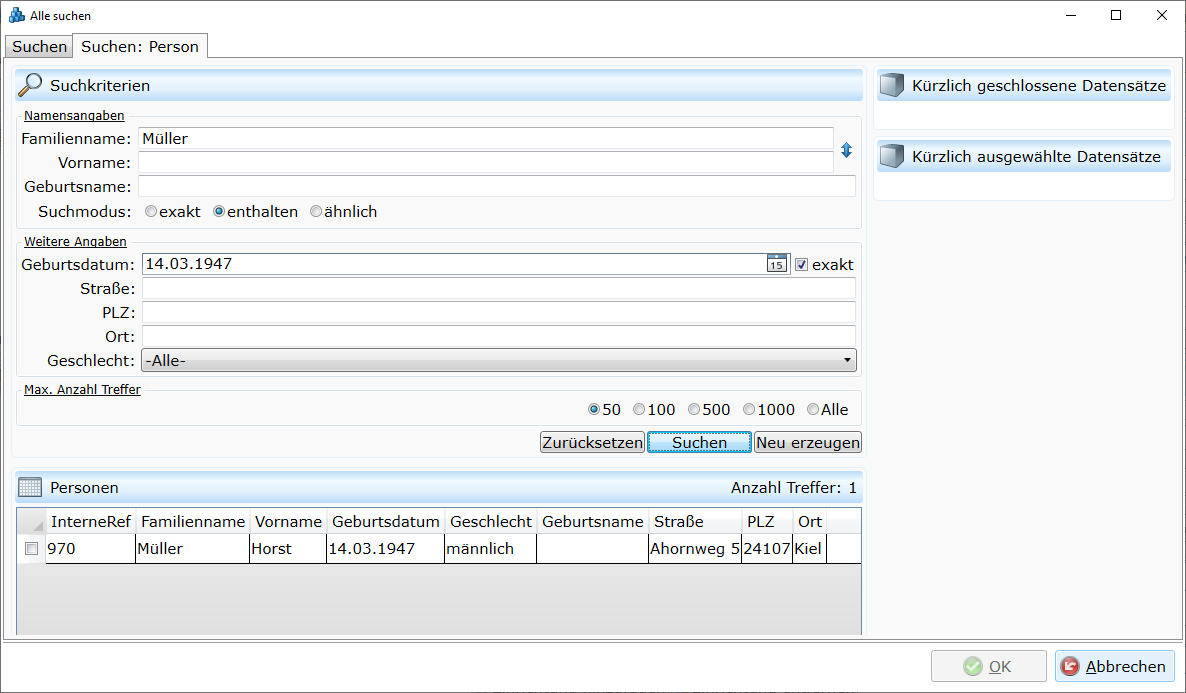Click into the Vorname input field
1186x693 pixels.
(x=485, y=163)
